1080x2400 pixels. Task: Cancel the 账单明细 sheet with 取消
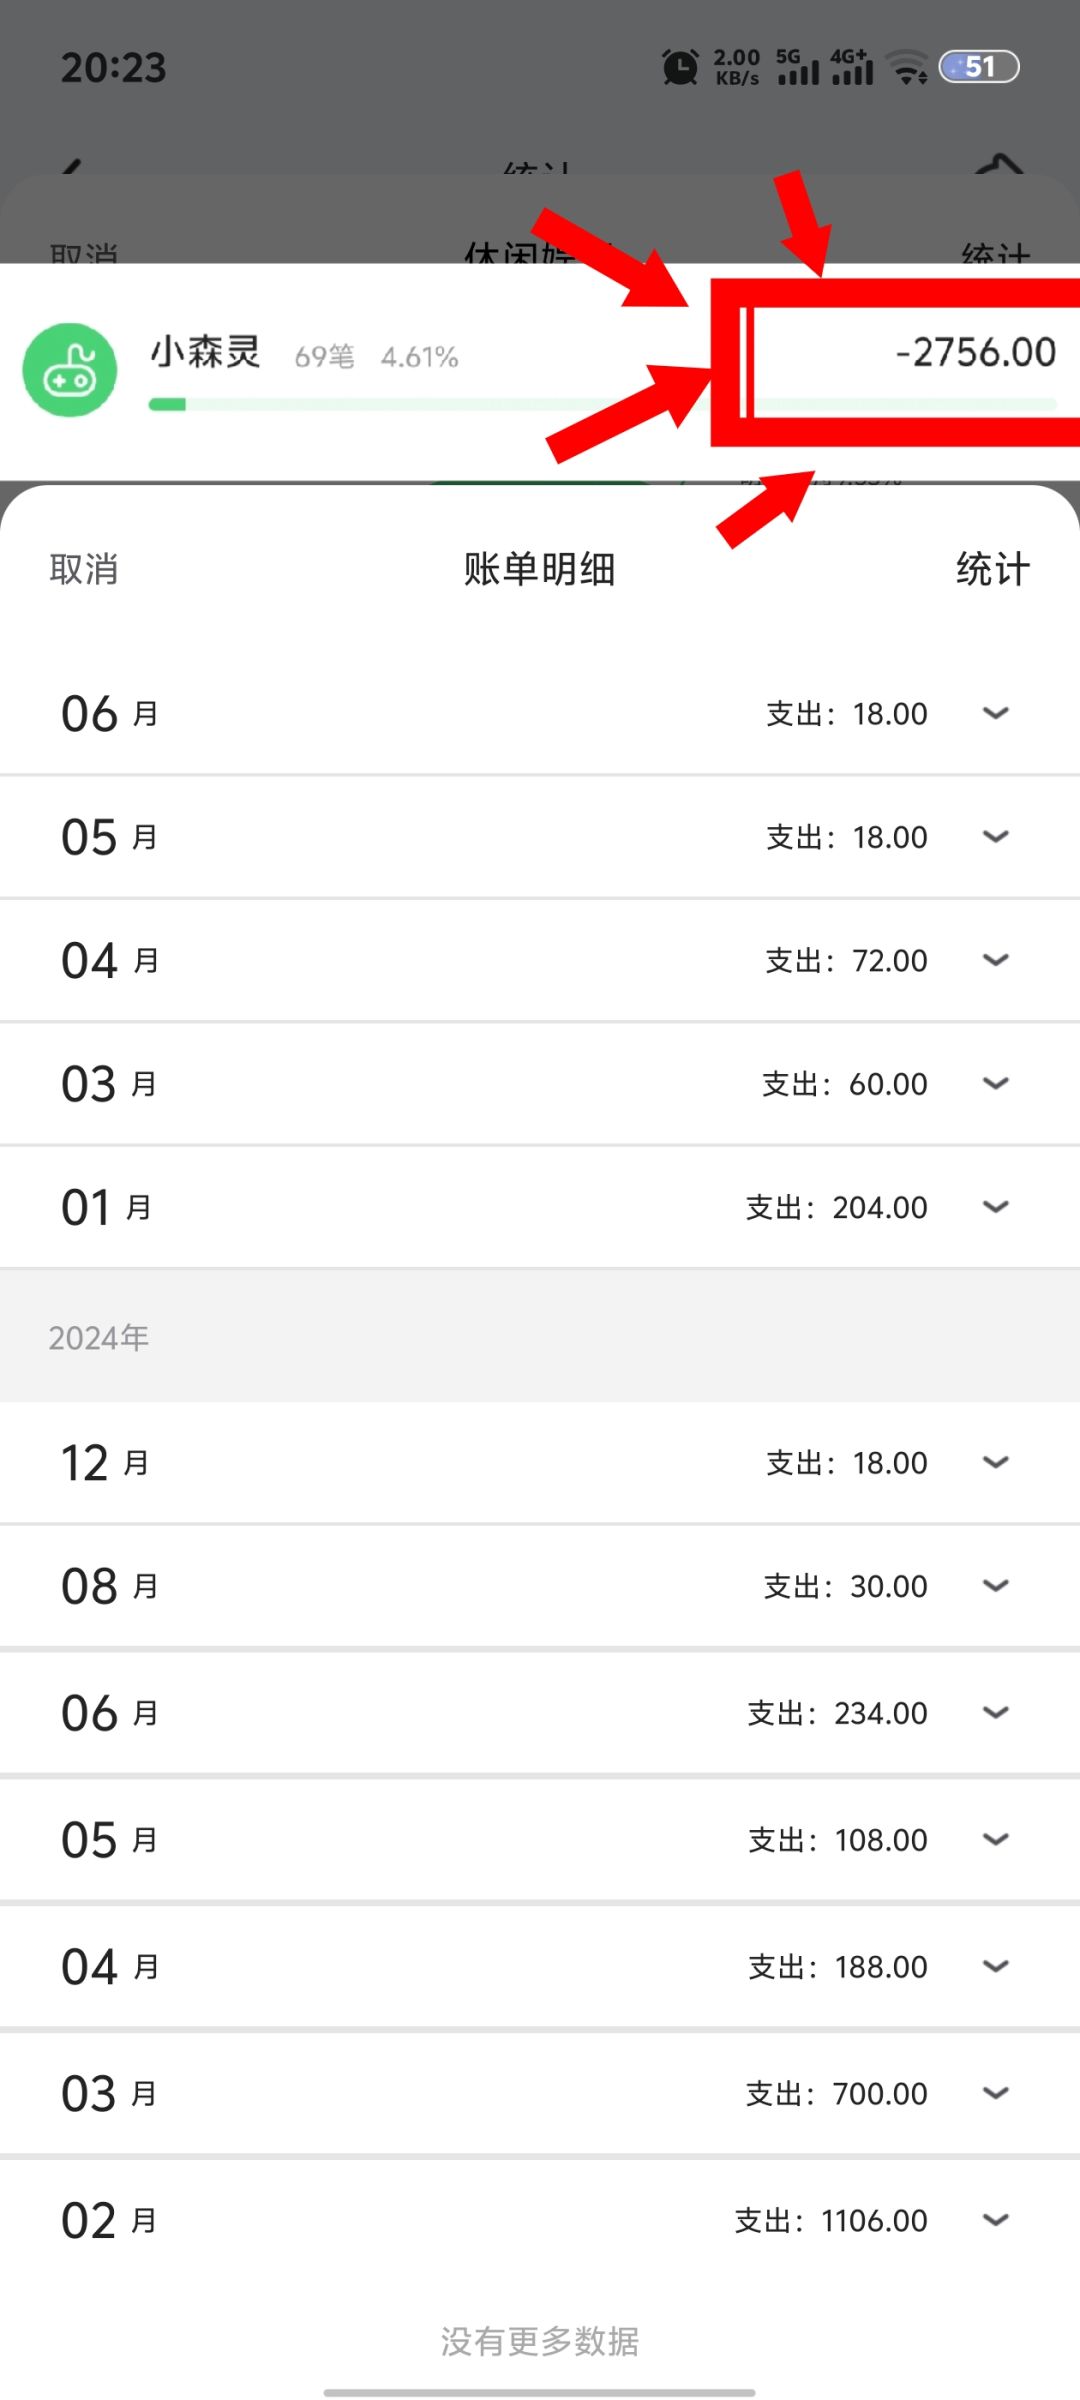tap(84, 569)
